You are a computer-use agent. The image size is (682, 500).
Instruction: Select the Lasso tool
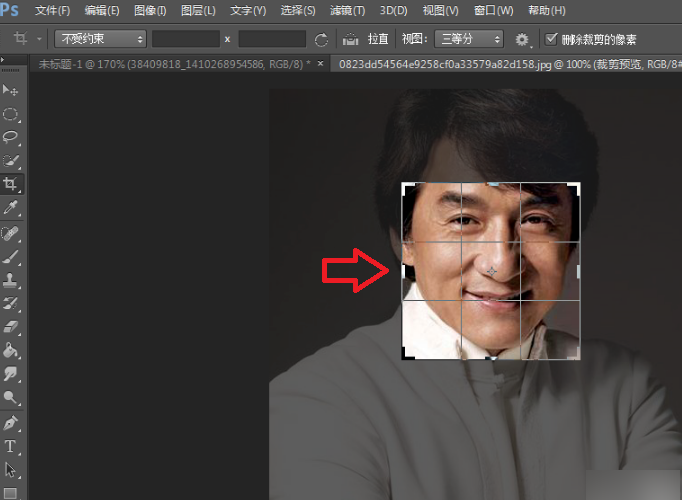[x=10, y=137]
